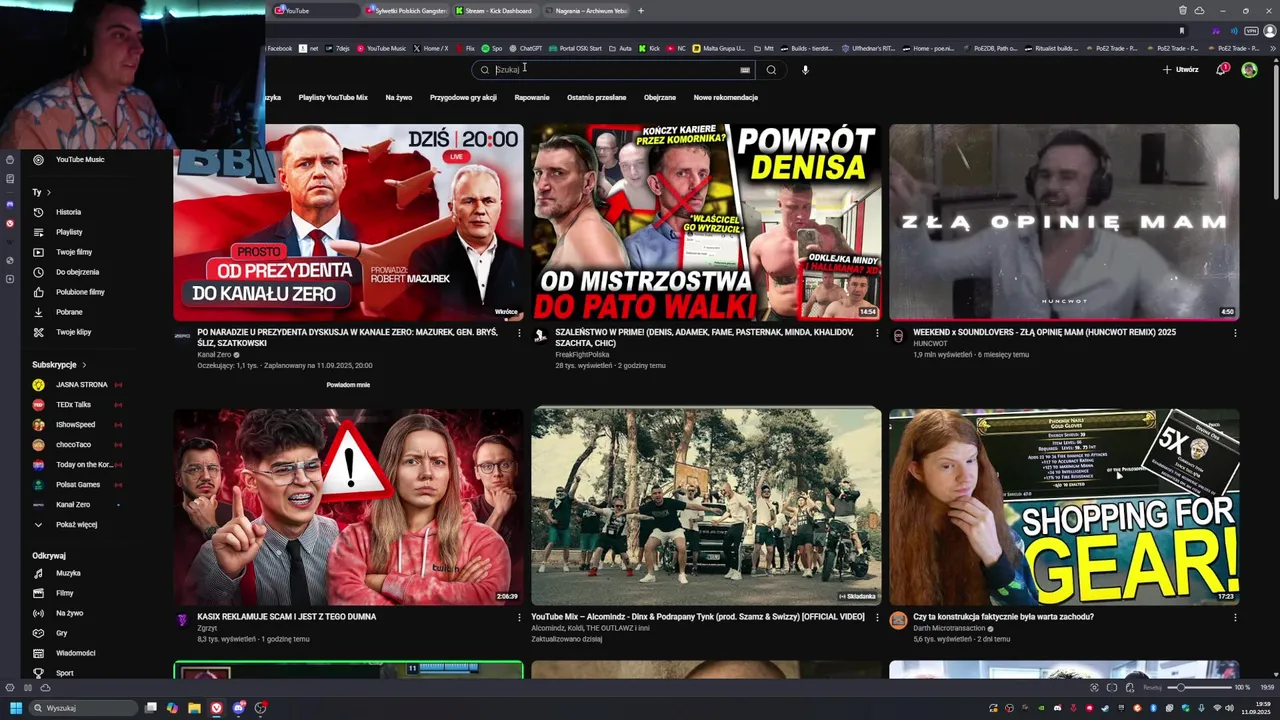This screenshot has width=1280, height=720.
Task: Open YouTube Music from the sidebar
Action: [x=80, y=159]
